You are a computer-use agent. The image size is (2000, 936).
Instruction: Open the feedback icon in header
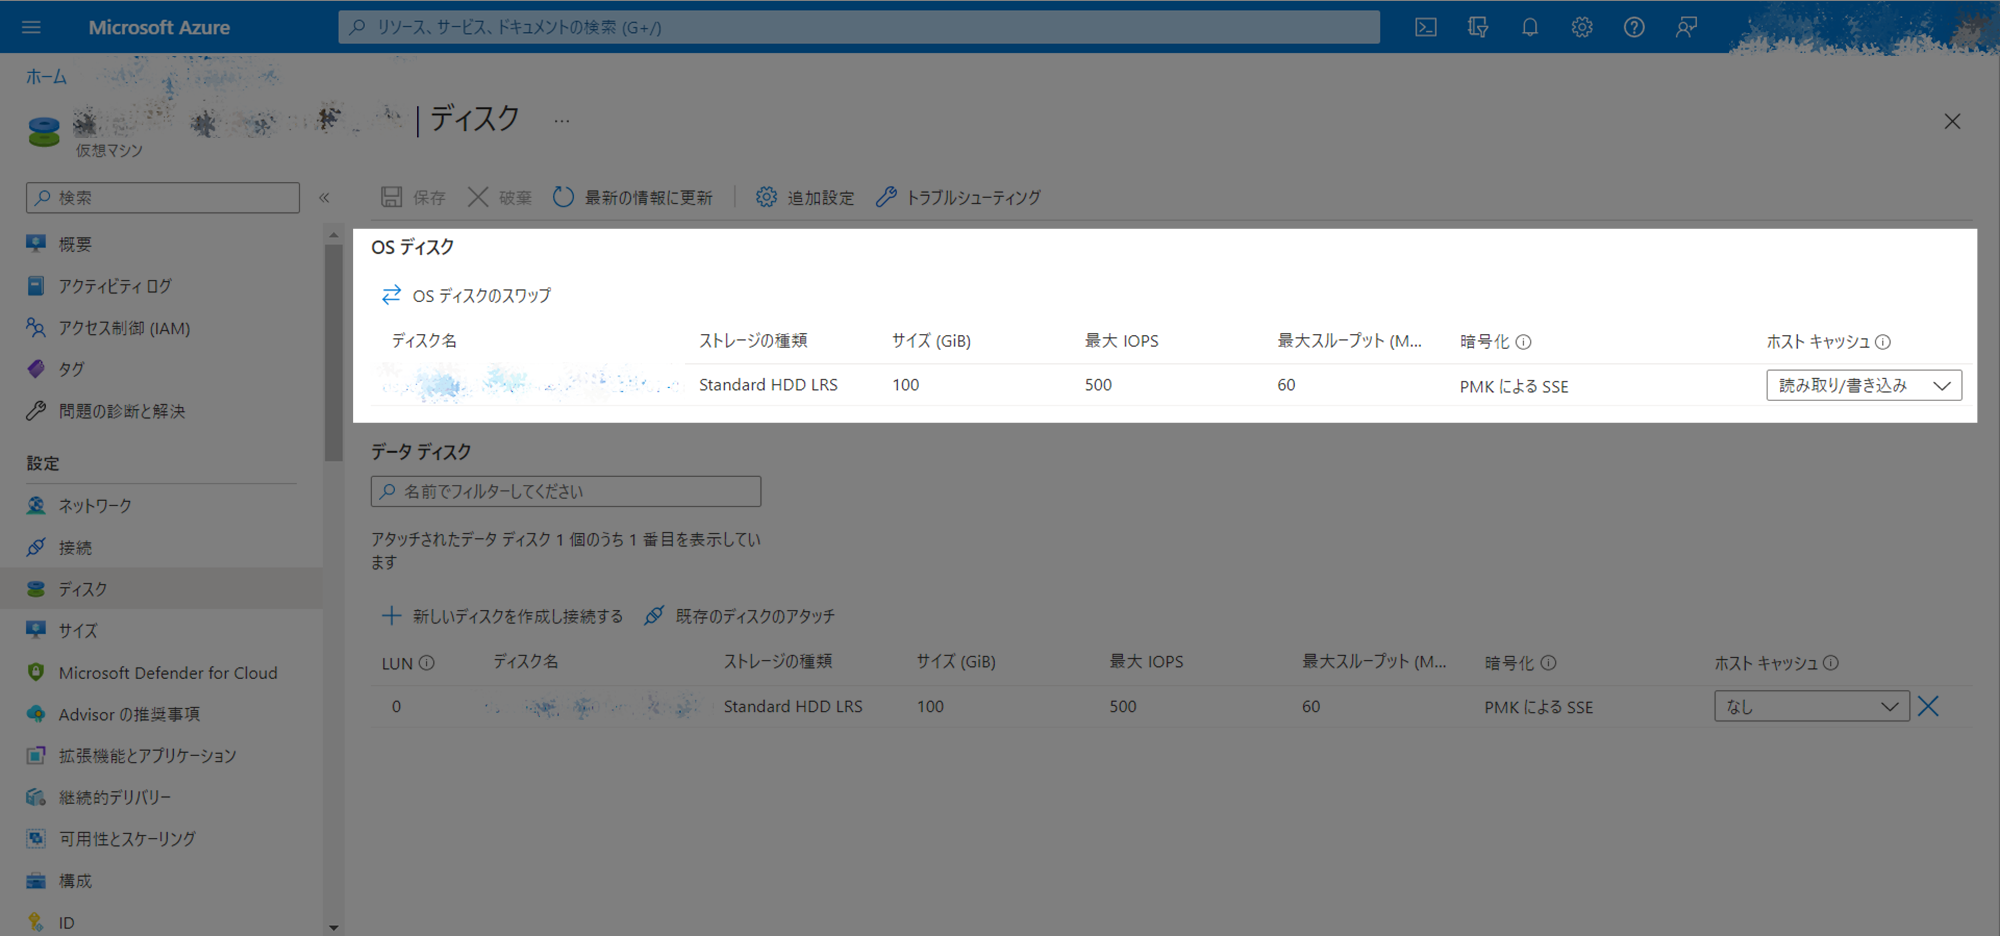tap(1686, 27)
